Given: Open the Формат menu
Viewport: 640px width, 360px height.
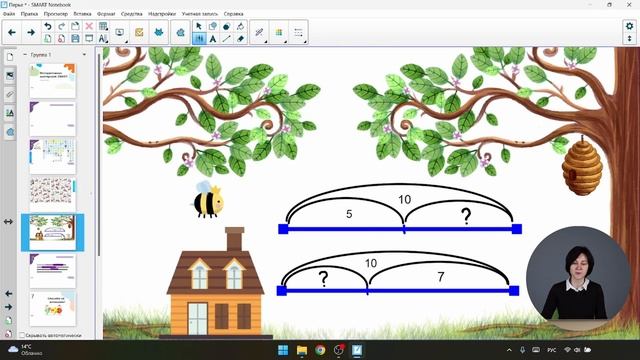Looking at the screenshot, I should (x=106, y=14).
